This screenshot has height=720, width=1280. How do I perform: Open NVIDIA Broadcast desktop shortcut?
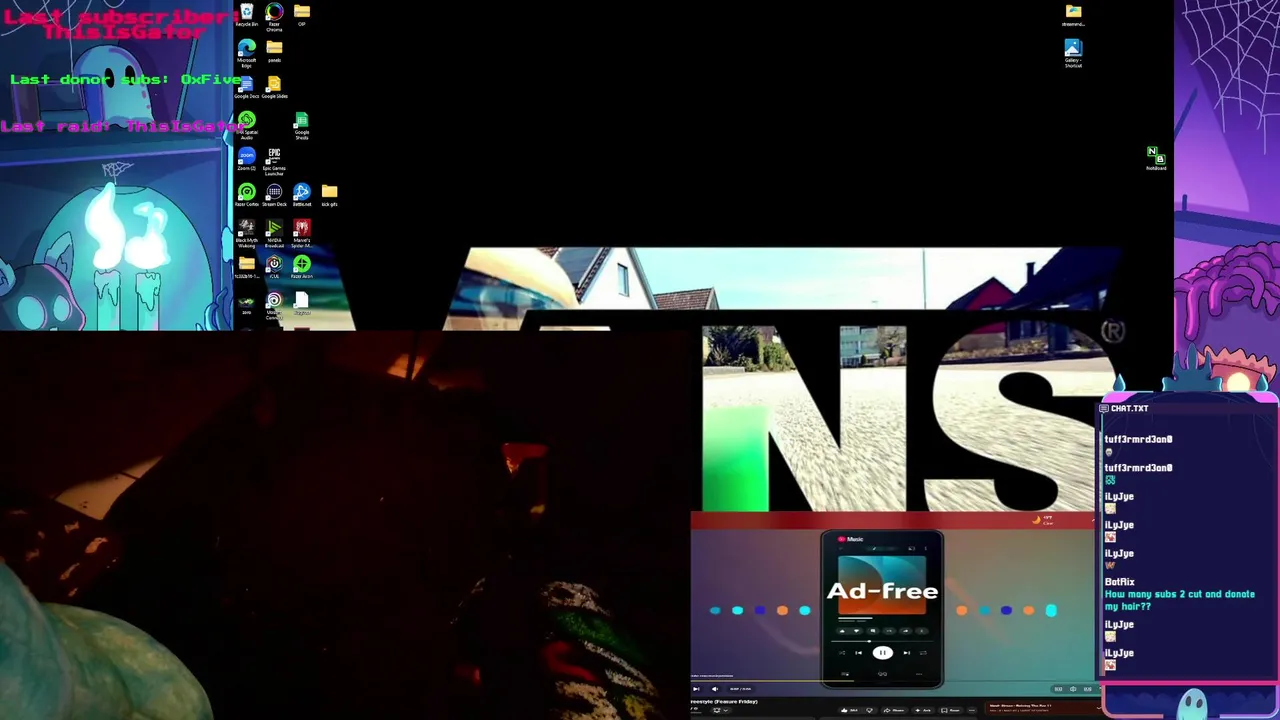tap(274, 233)
